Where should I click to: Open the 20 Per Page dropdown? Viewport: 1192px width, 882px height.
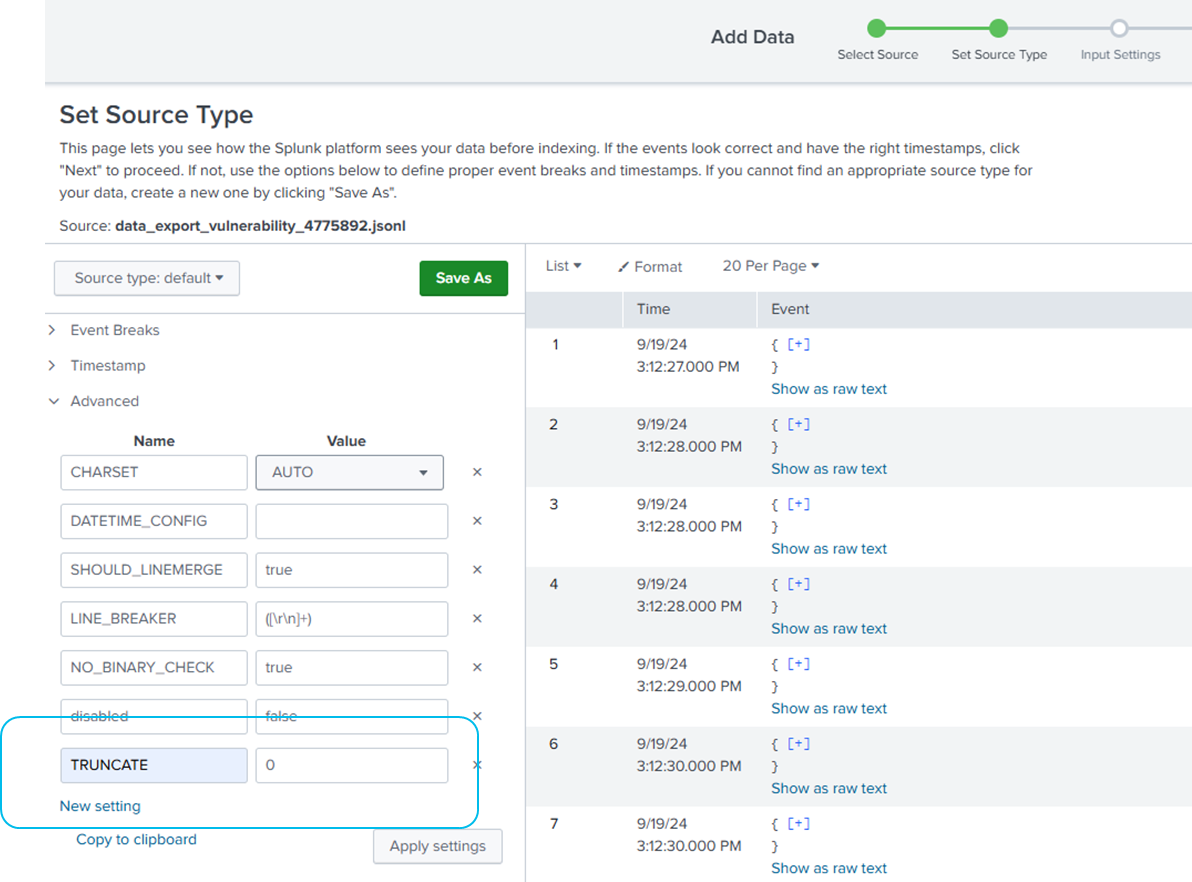pyautogui.click(x=770, y=266)
